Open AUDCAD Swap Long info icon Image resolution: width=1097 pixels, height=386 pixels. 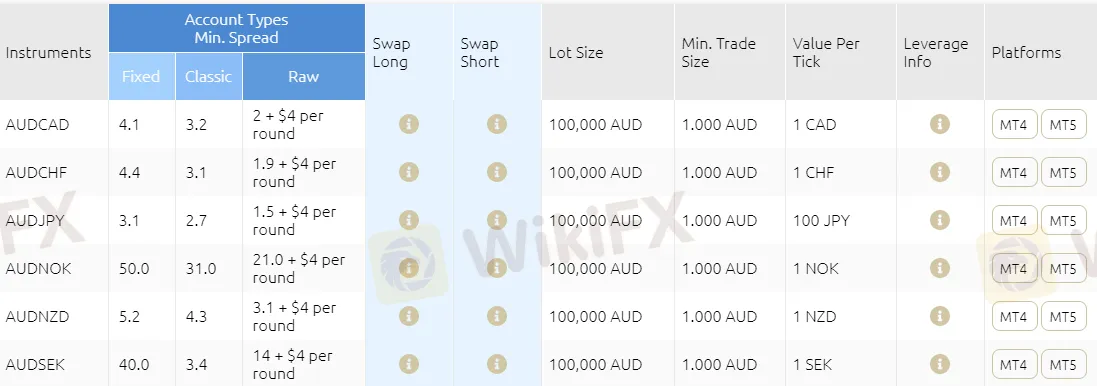(x=409, y=124)
